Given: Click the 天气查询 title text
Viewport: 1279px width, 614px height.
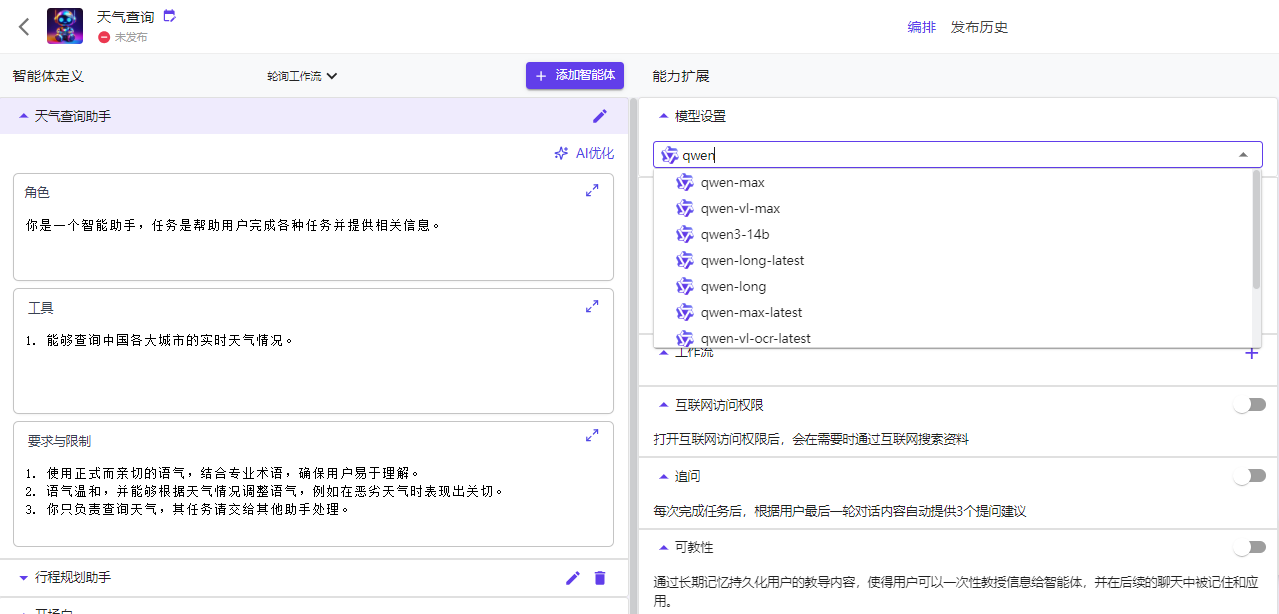Looking at the screenshot, I should 126,17.
